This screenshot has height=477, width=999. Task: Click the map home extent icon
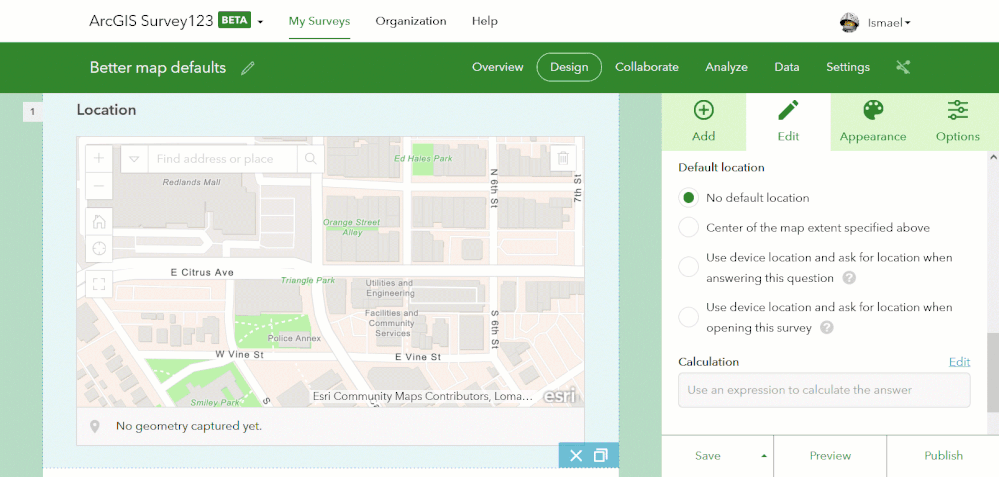(x=99, y=222)
